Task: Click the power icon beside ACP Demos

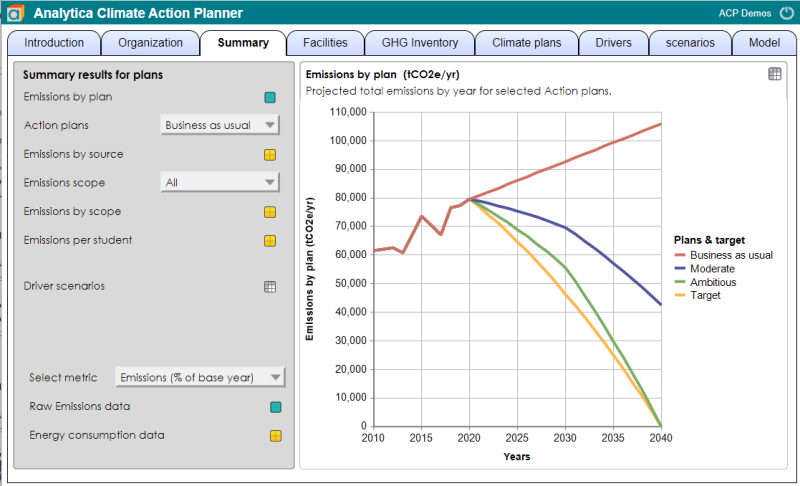Action: 787,13
